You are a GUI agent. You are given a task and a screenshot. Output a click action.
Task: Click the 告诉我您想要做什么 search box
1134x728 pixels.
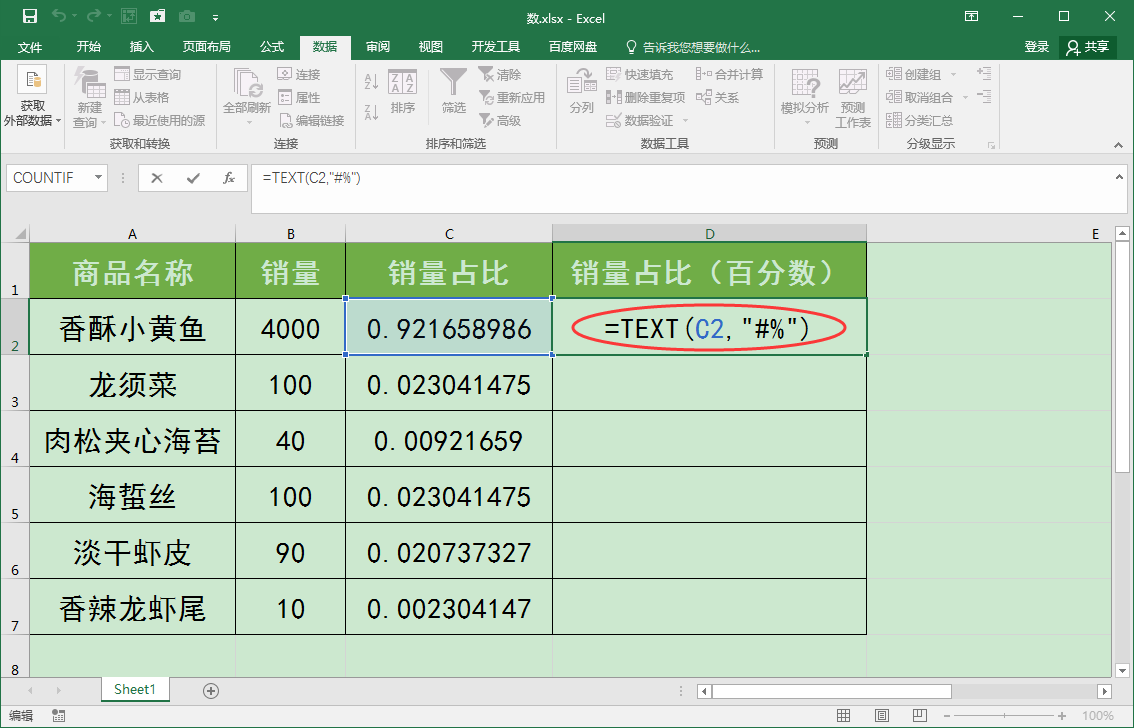point(694,48)
